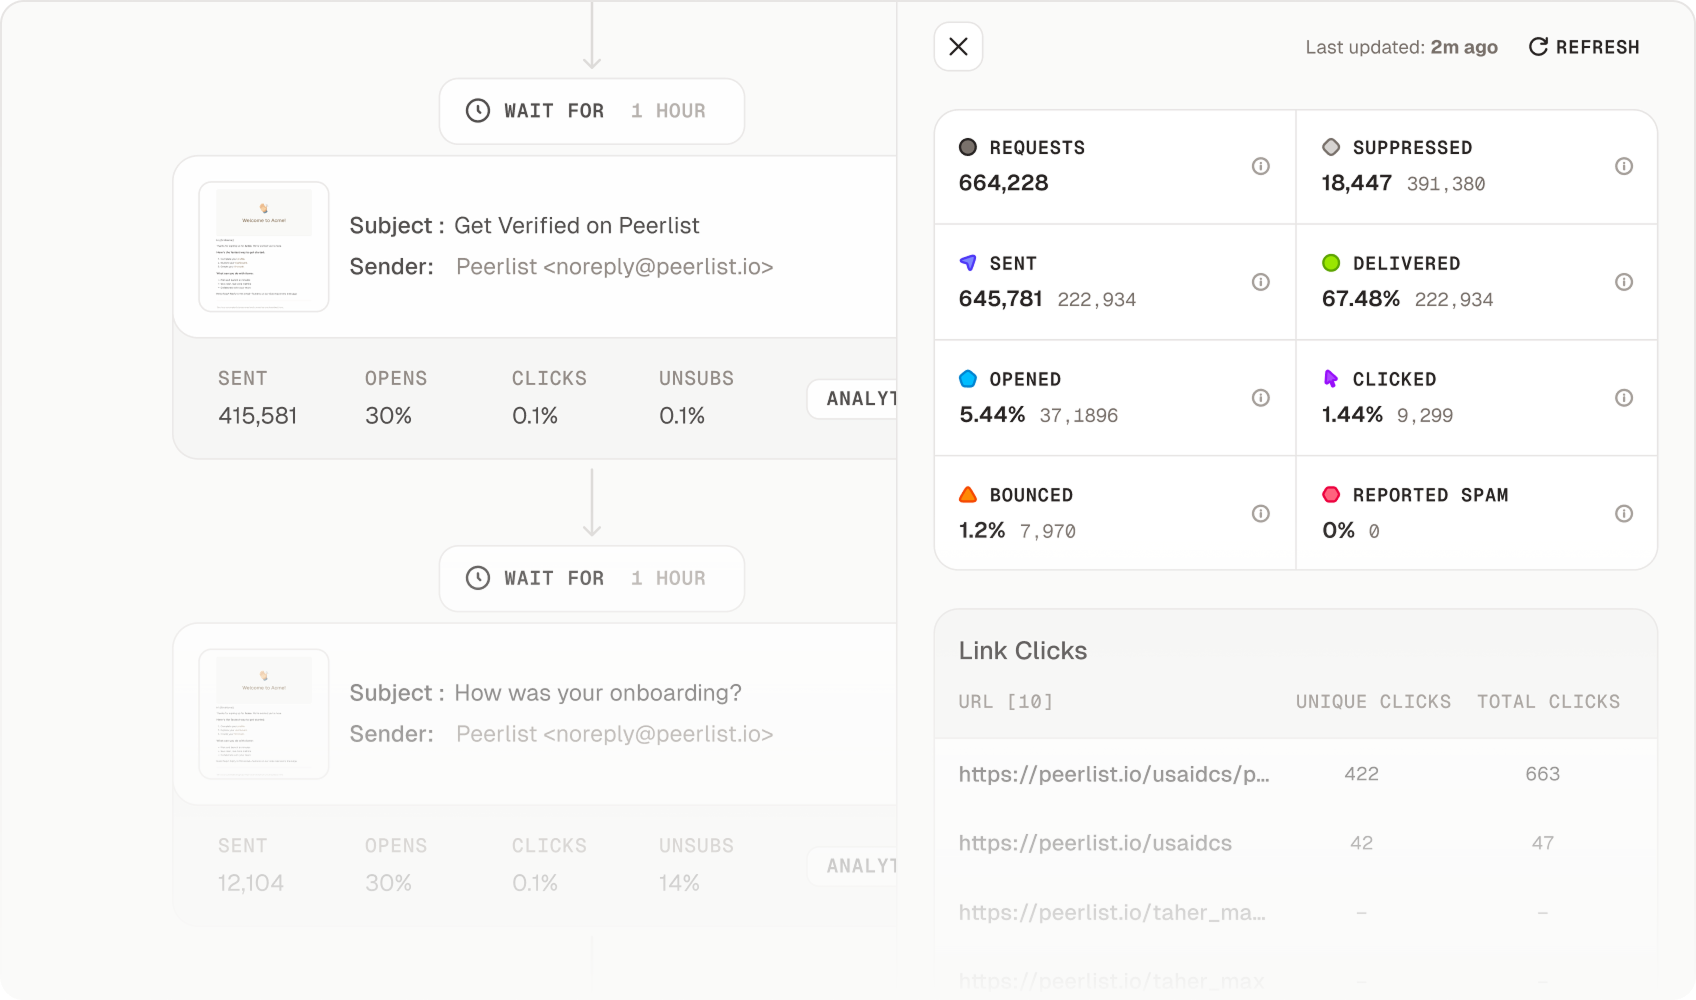Click the info icon next to Opened stat
Image resolution: width=1696 pixels, height=1000 pixels.
[1260, 397]
